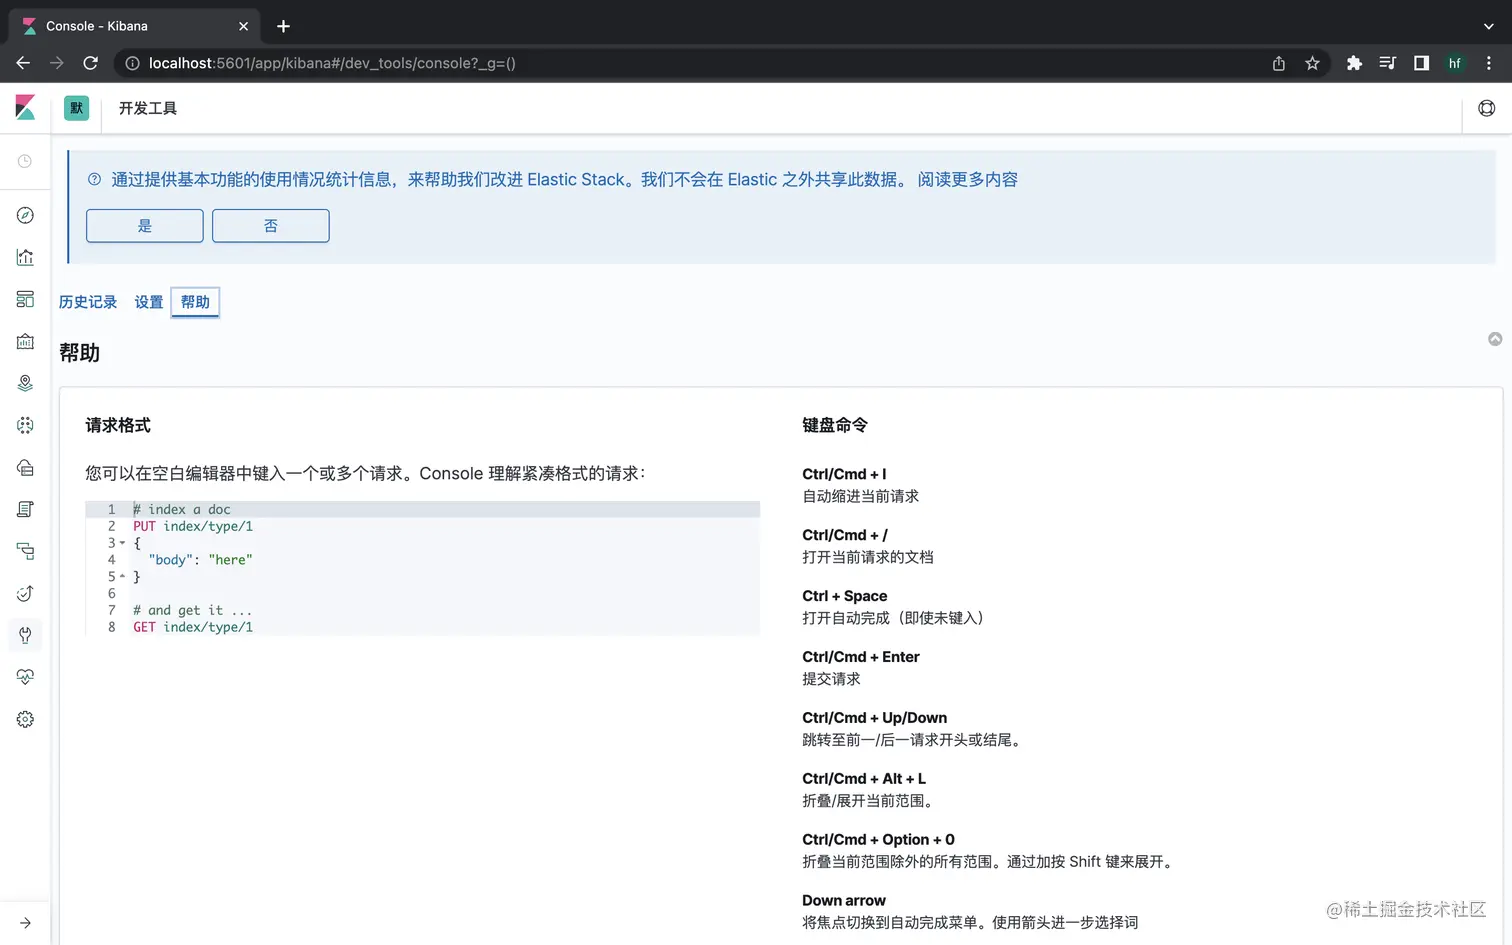Click the 'Ctrl + Space' shortcut label

tap(845, 596)
